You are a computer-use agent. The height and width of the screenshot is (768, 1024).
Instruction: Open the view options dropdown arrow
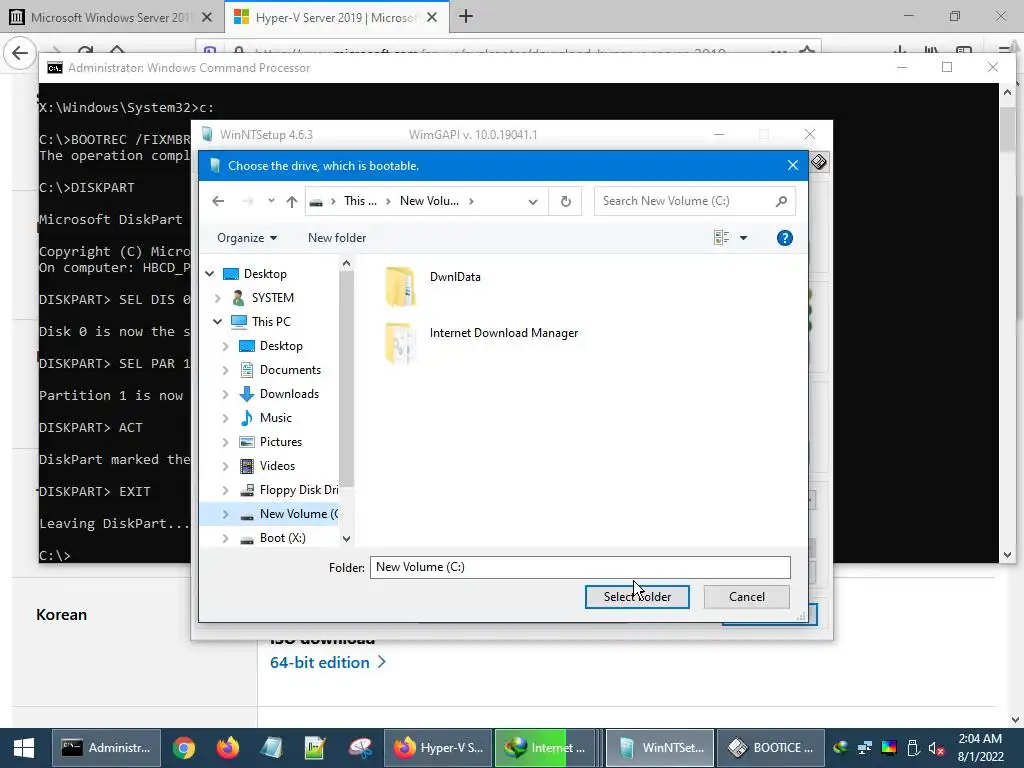743,238
